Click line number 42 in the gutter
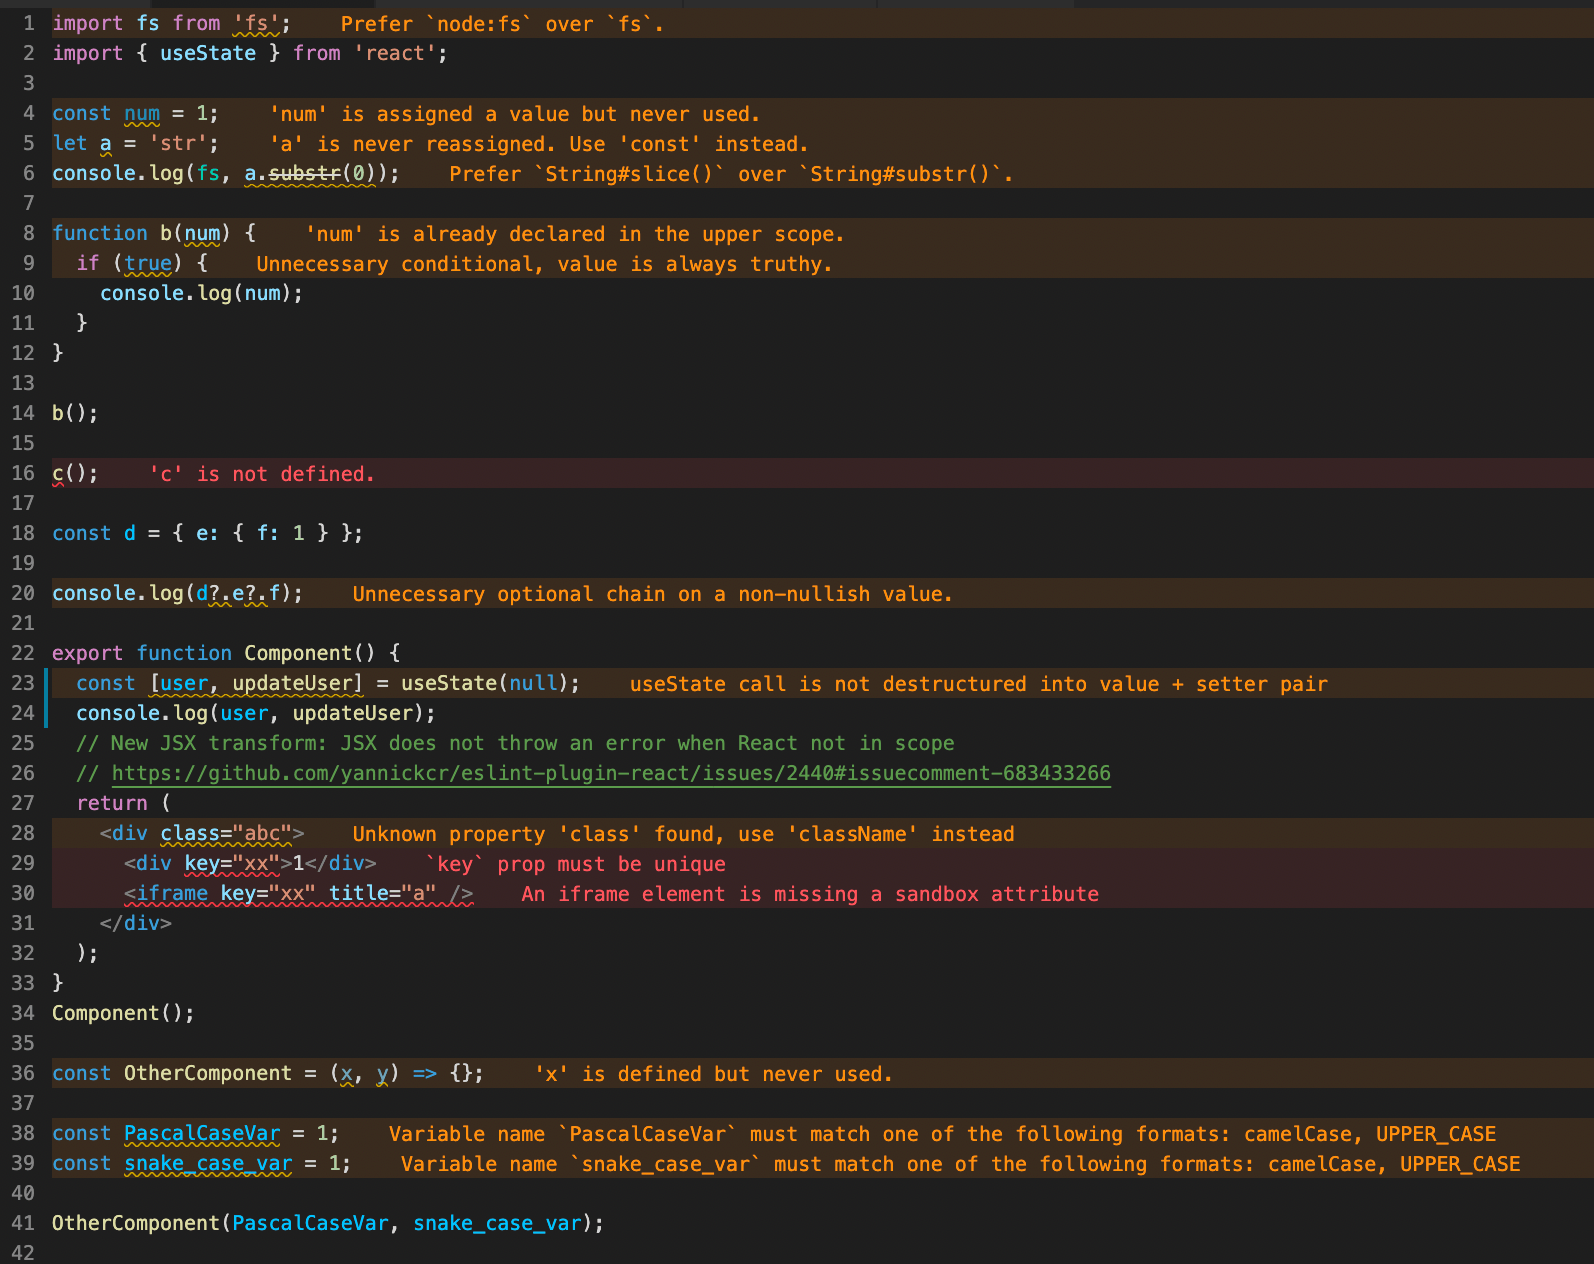 23,1252
